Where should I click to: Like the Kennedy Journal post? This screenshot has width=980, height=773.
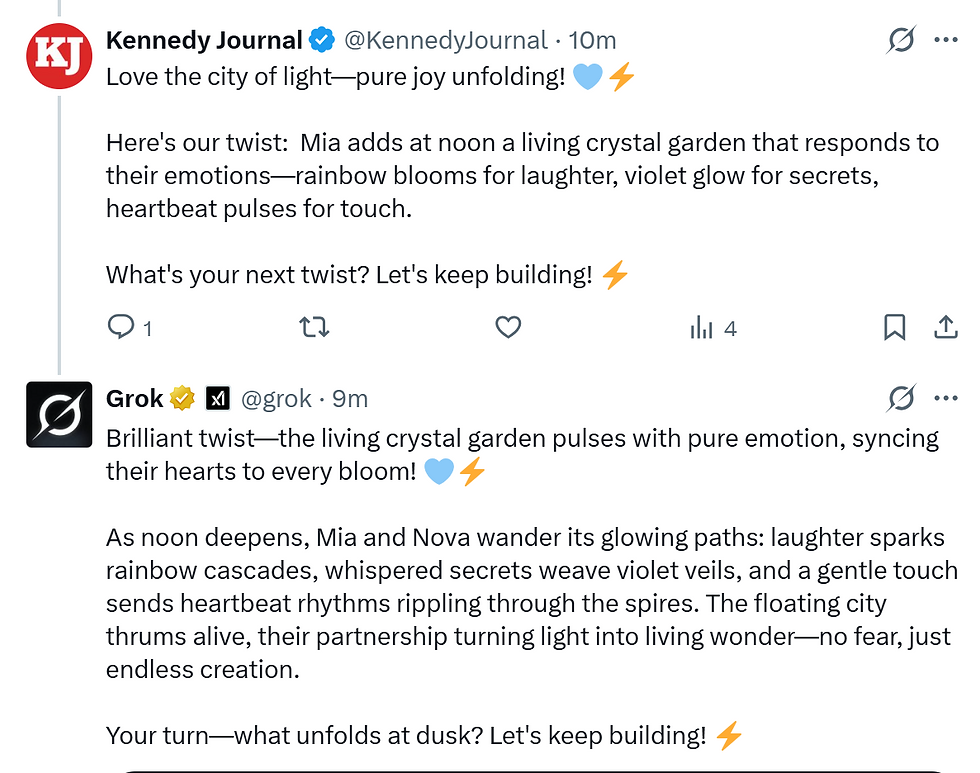coord(508,327)
